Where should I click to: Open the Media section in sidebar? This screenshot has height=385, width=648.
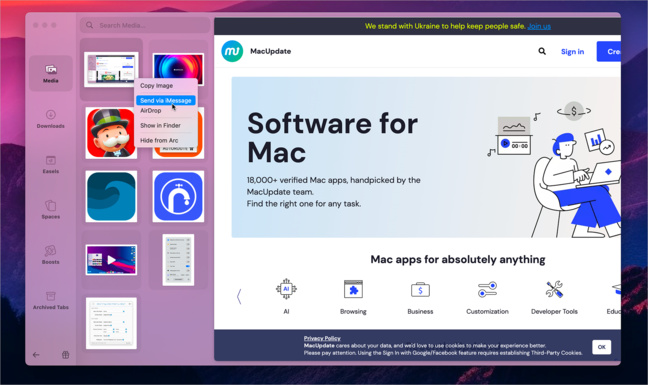pyautogui.click(x=51, y=73)
